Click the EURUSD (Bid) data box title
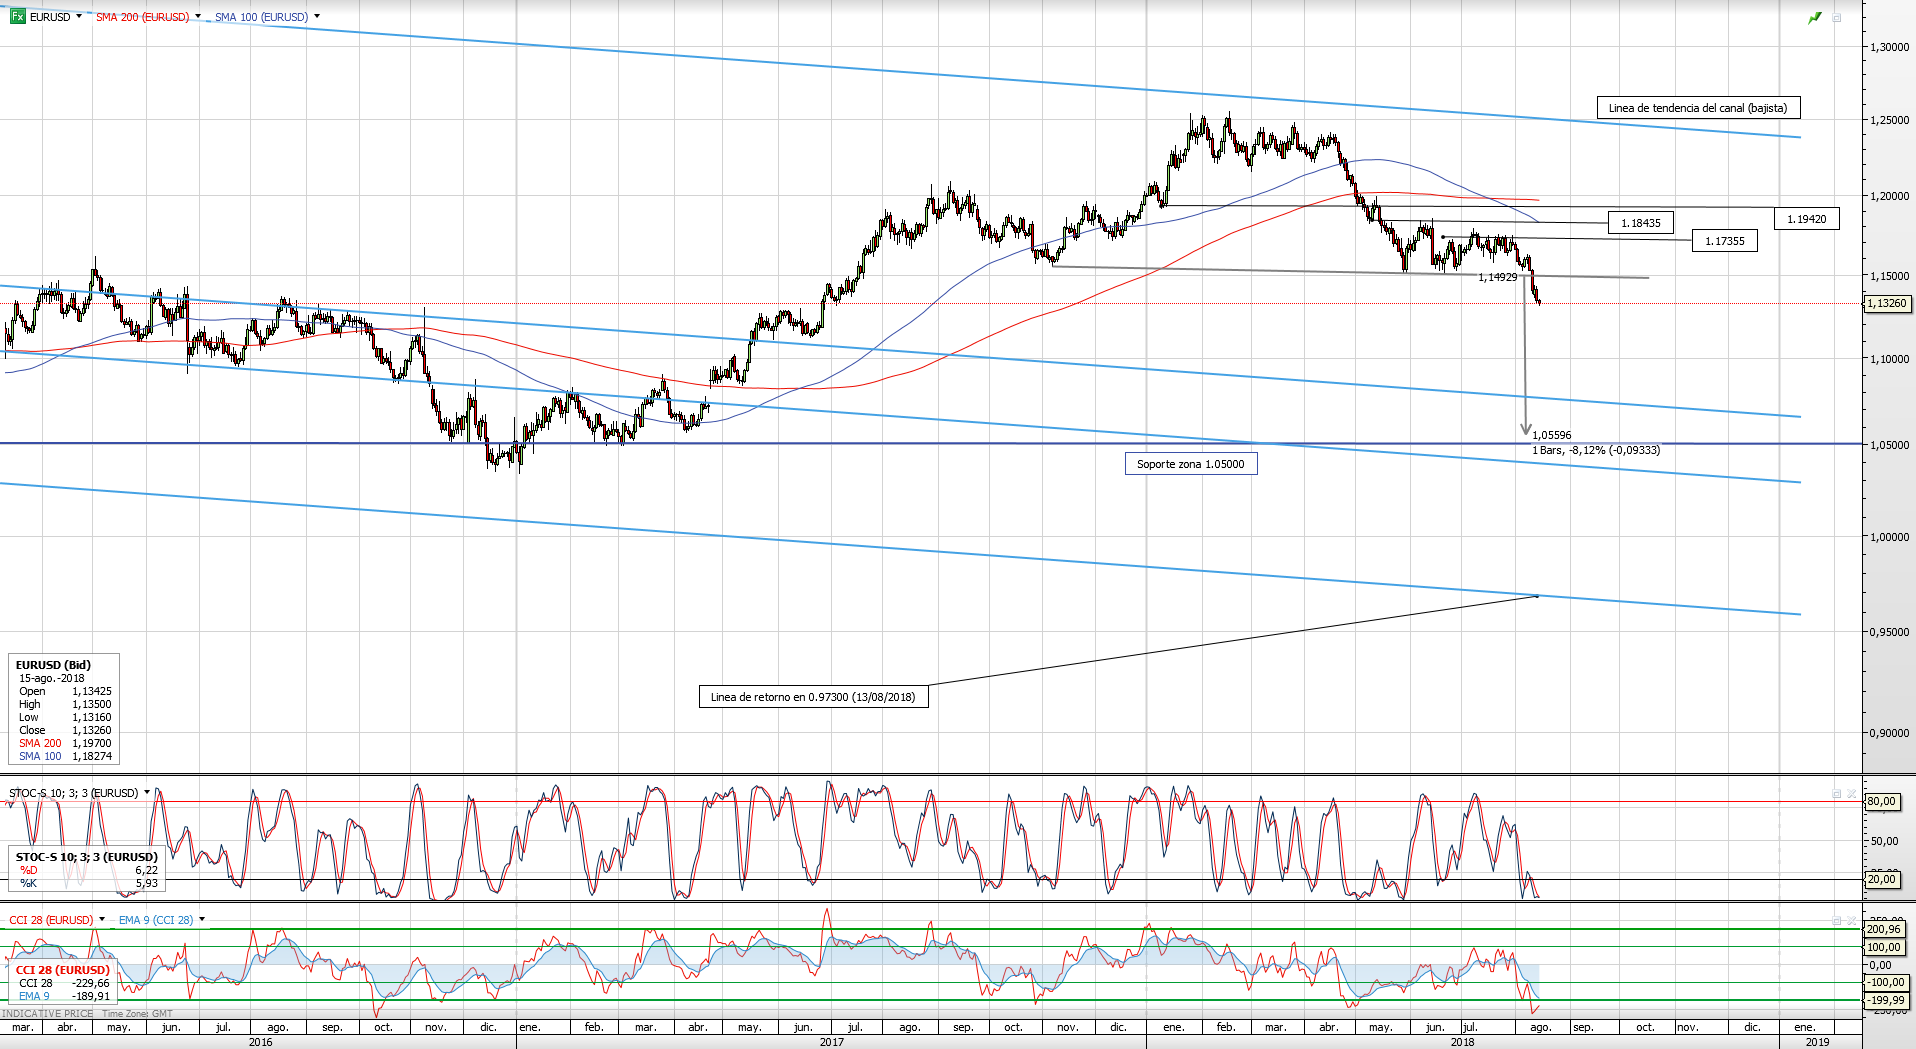Screen dimensions: 1916x1049 pyautogui.click(x=53, y=665)
